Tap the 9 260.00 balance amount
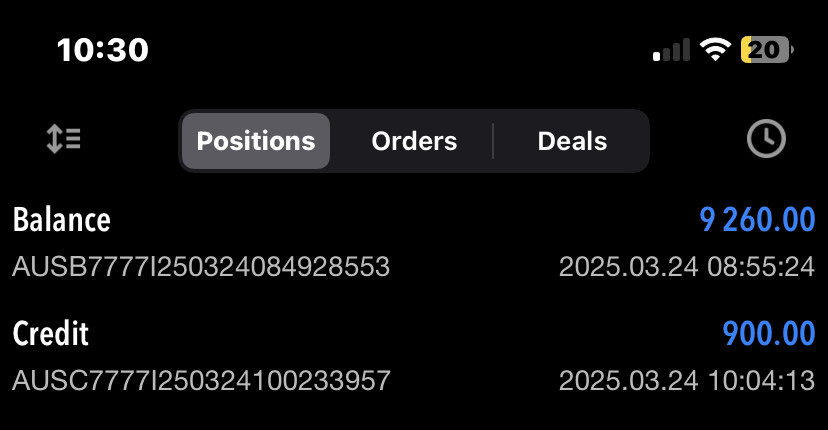Viewport: 828px width, 430px height. tap(757, 220)
